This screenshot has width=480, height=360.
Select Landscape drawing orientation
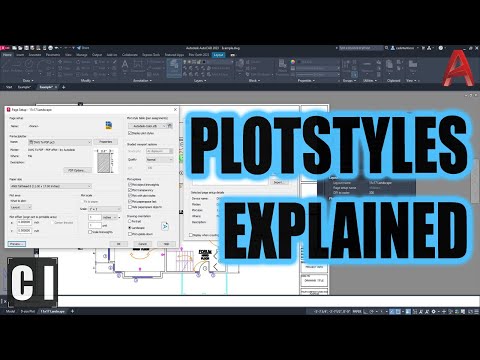pyautogui.click(x=130, y=228)
